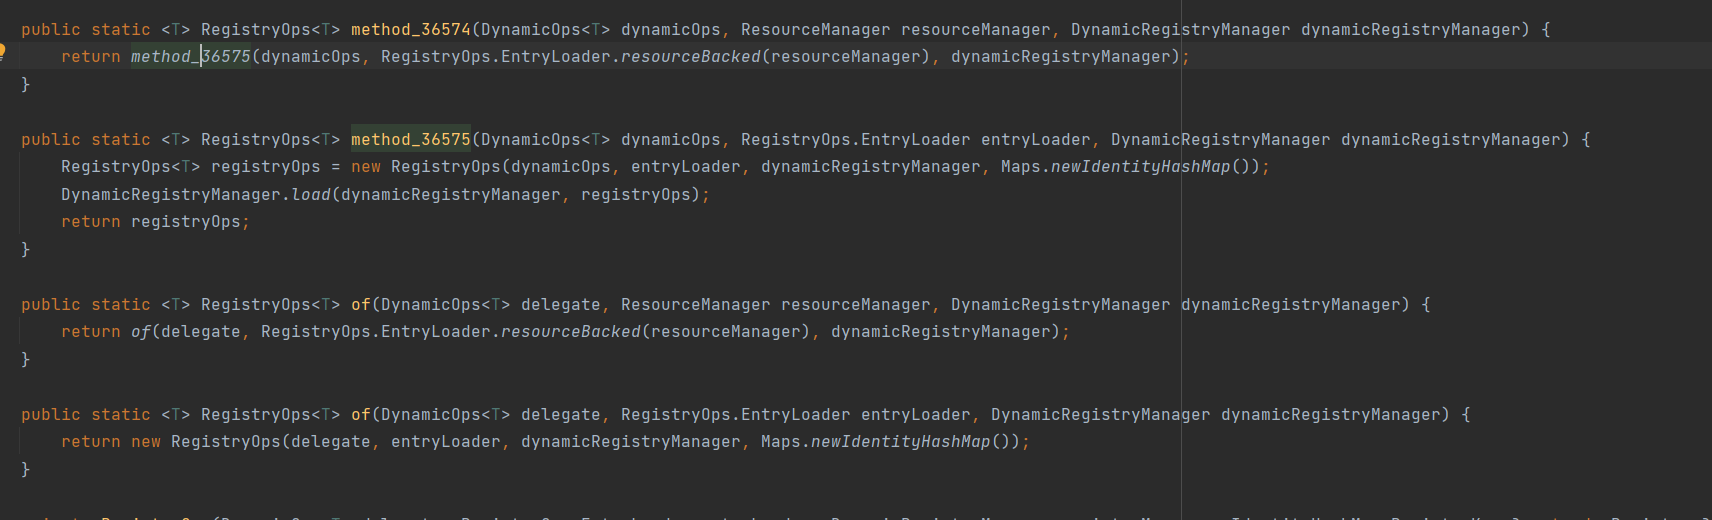Click the registryOps local variable before the equals sign
This screenshot has height=520, width=1712.
pos(266,167)
